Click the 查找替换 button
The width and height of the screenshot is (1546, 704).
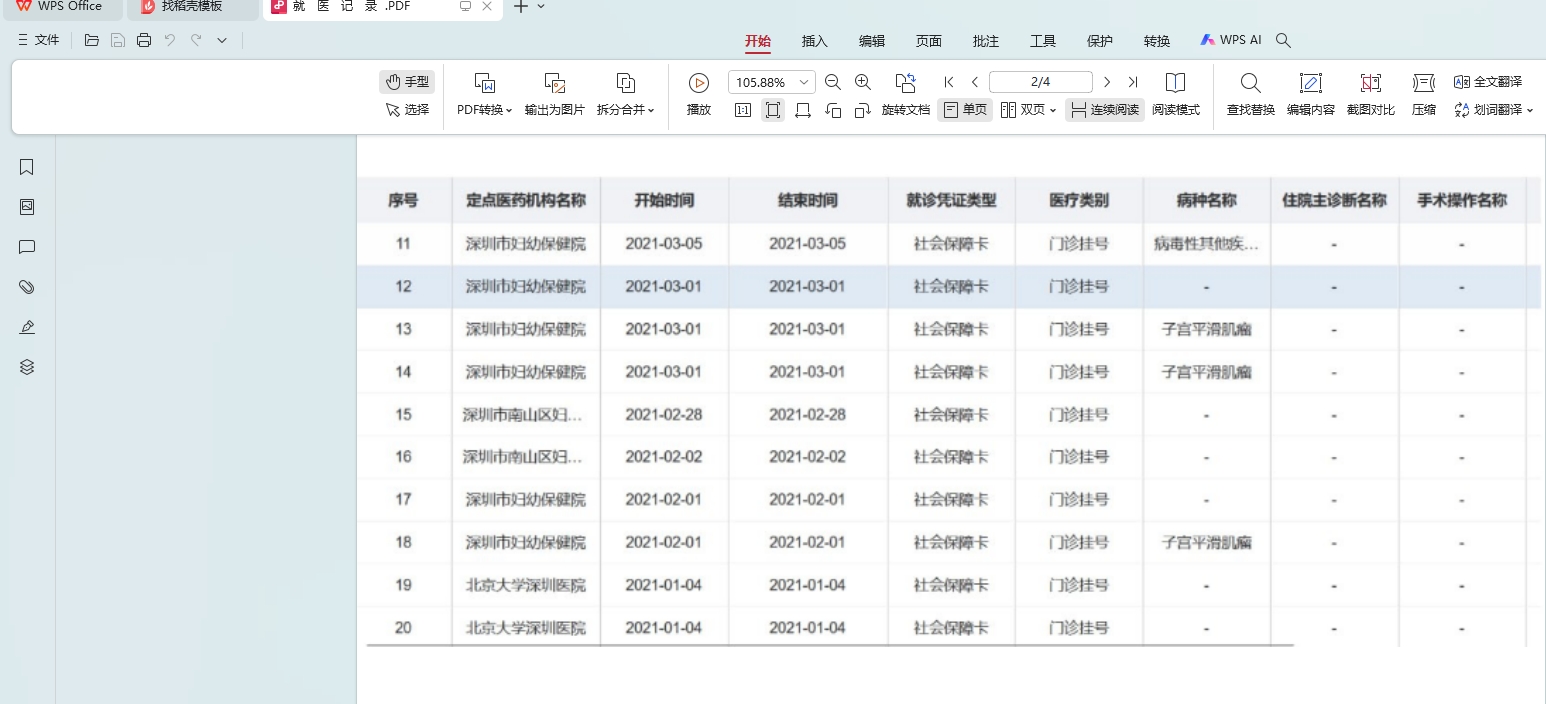1250,94
